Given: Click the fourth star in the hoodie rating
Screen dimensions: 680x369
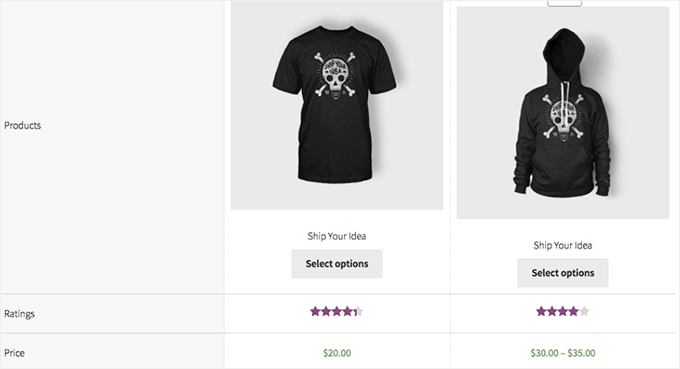Looking at the screenshot, I should (573, 311).
